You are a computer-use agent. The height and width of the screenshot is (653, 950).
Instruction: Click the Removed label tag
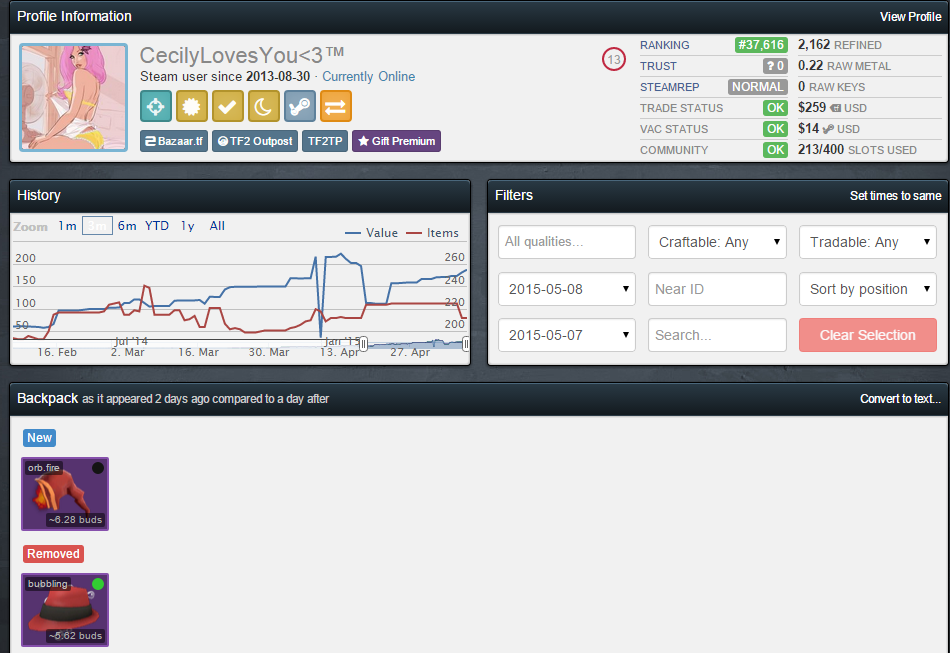click(x=53, y=554)
